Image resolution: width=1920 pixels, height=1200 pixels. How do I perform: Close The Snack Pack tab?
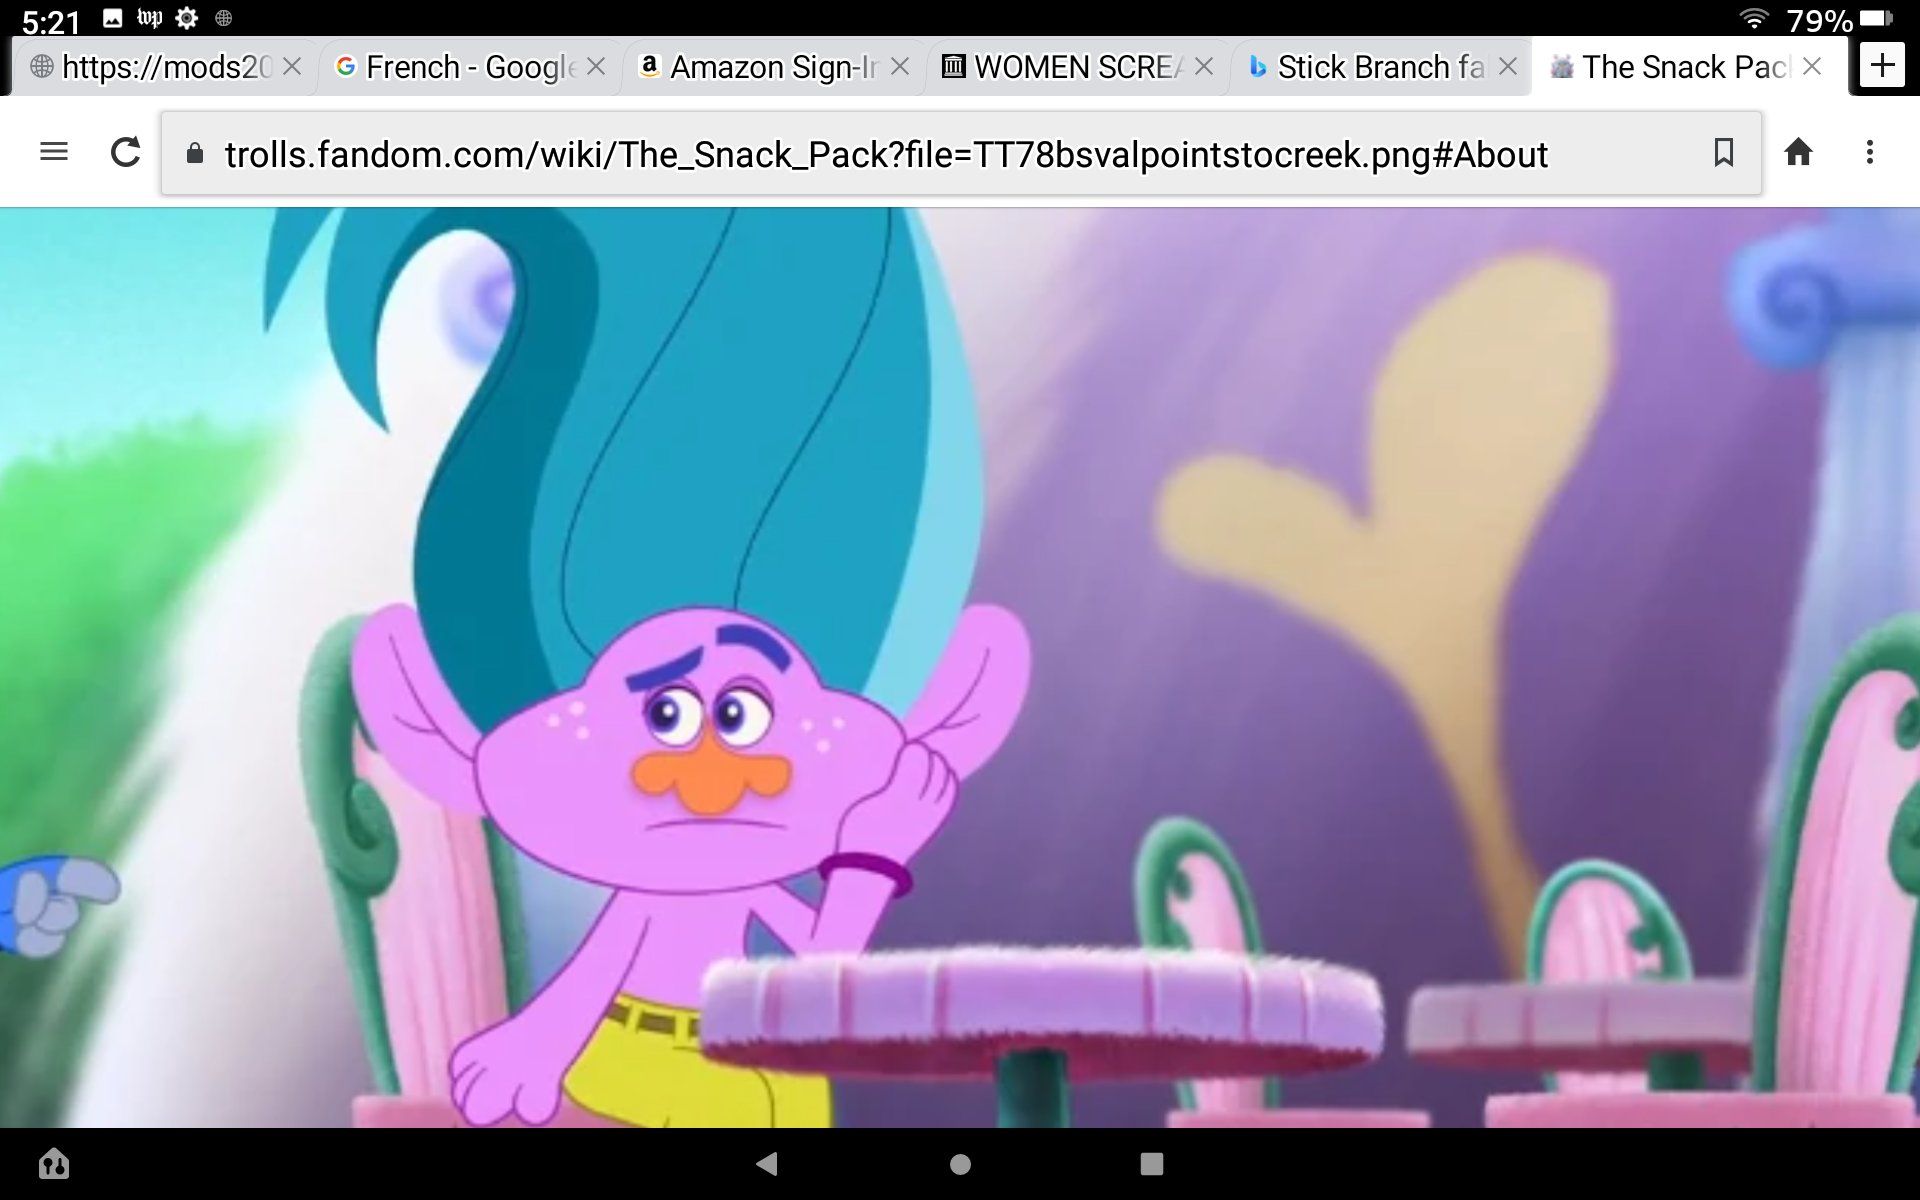1811,67
